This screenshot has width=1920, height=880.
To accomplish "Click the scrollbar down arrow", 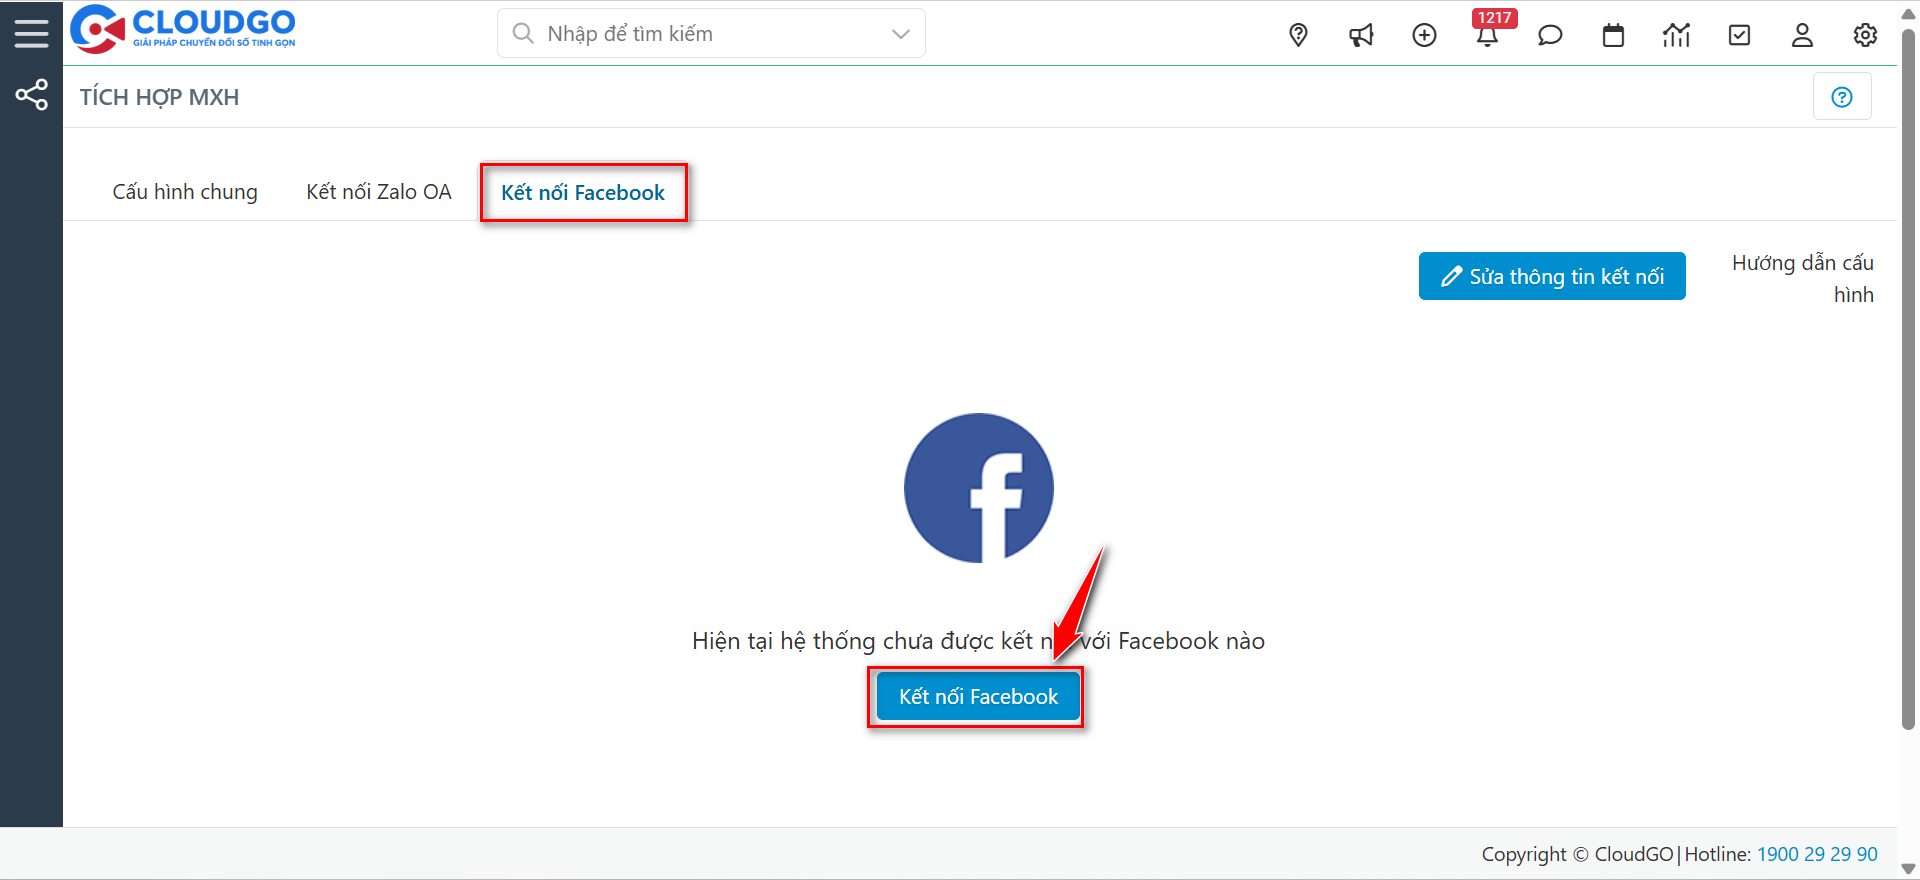I will (1908, 869).
